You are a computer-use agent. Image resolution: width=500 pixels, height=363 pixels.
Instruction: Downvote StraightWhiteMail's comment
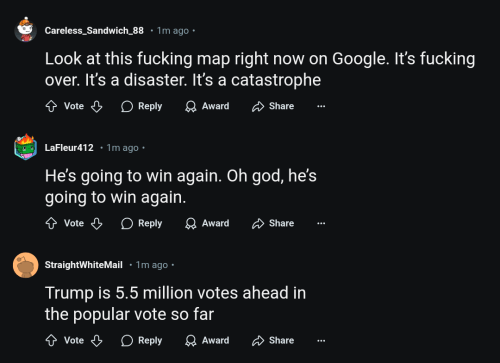coord(97,341)
